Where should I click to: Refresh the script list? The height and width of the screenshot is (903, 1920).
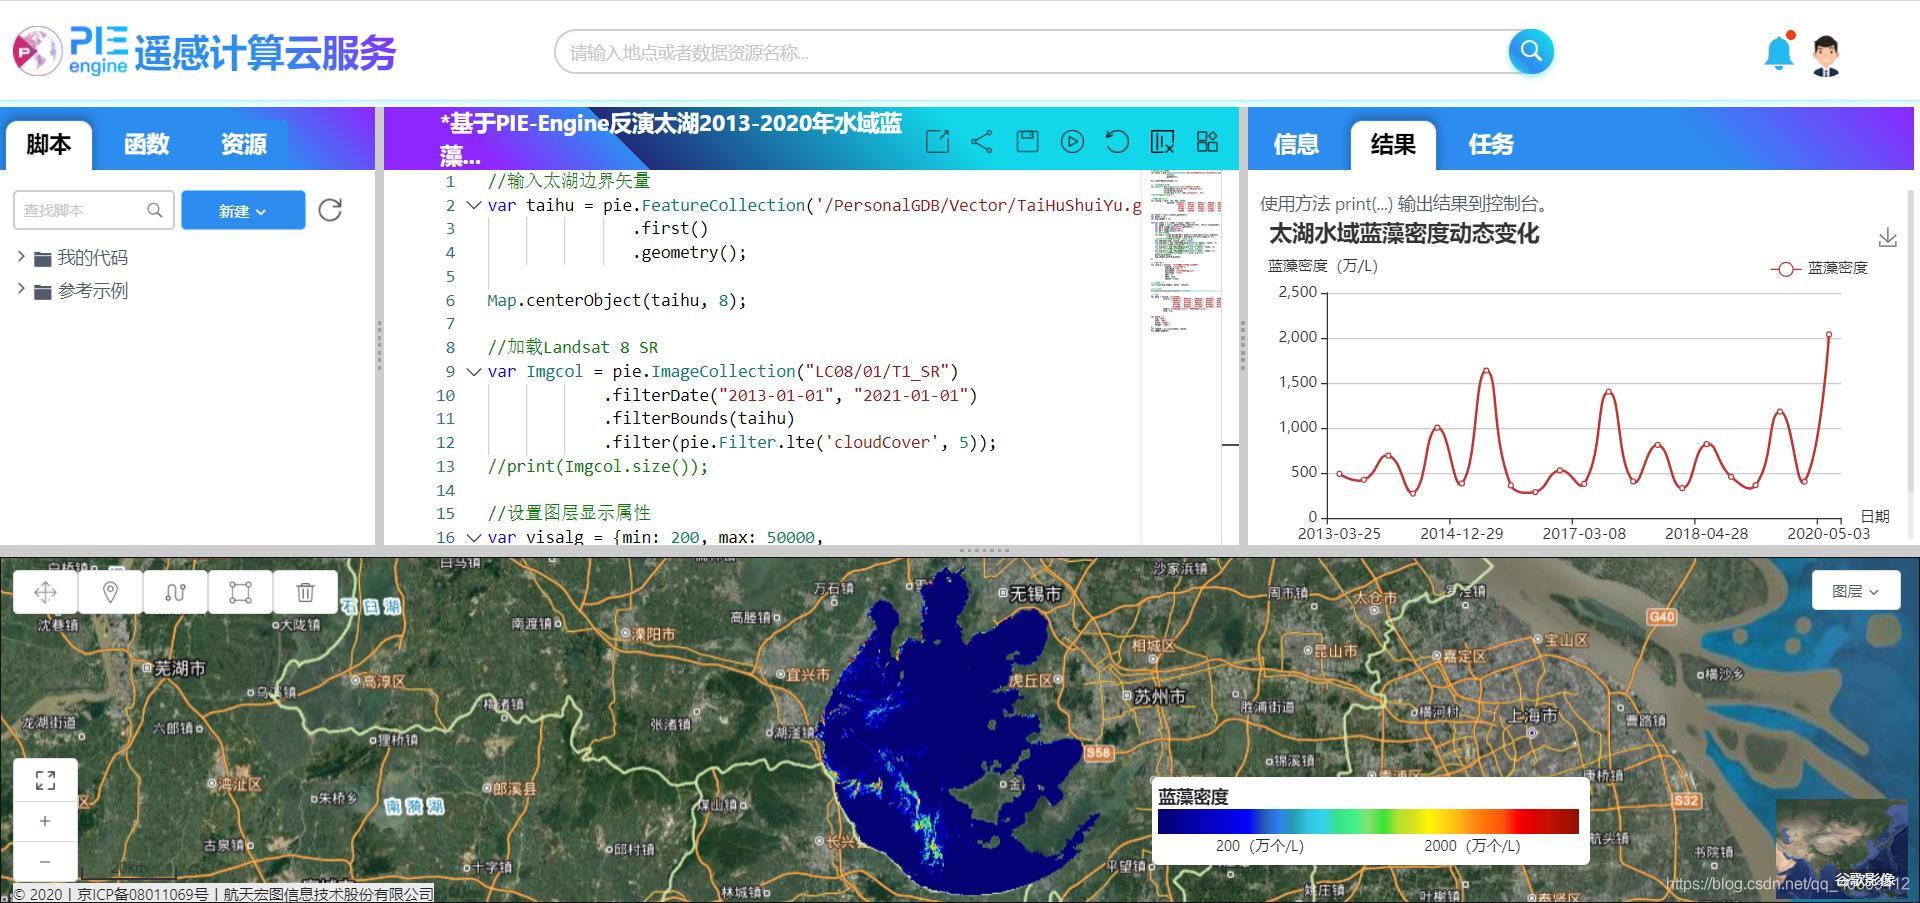point(330,210)
